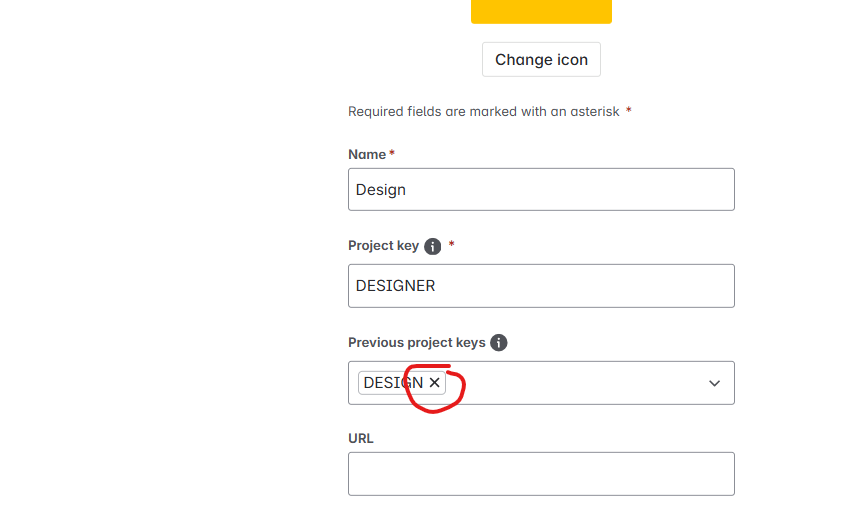Click the Previous project keys label
Image resolution: width=857 pixels, height=521 pixels.
tap(416, 343)
